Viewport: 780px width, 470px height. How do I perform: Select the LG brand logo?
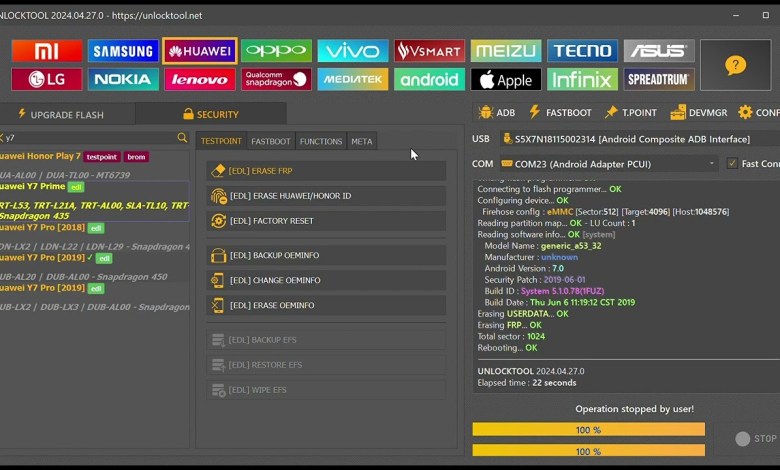[47, 80]
